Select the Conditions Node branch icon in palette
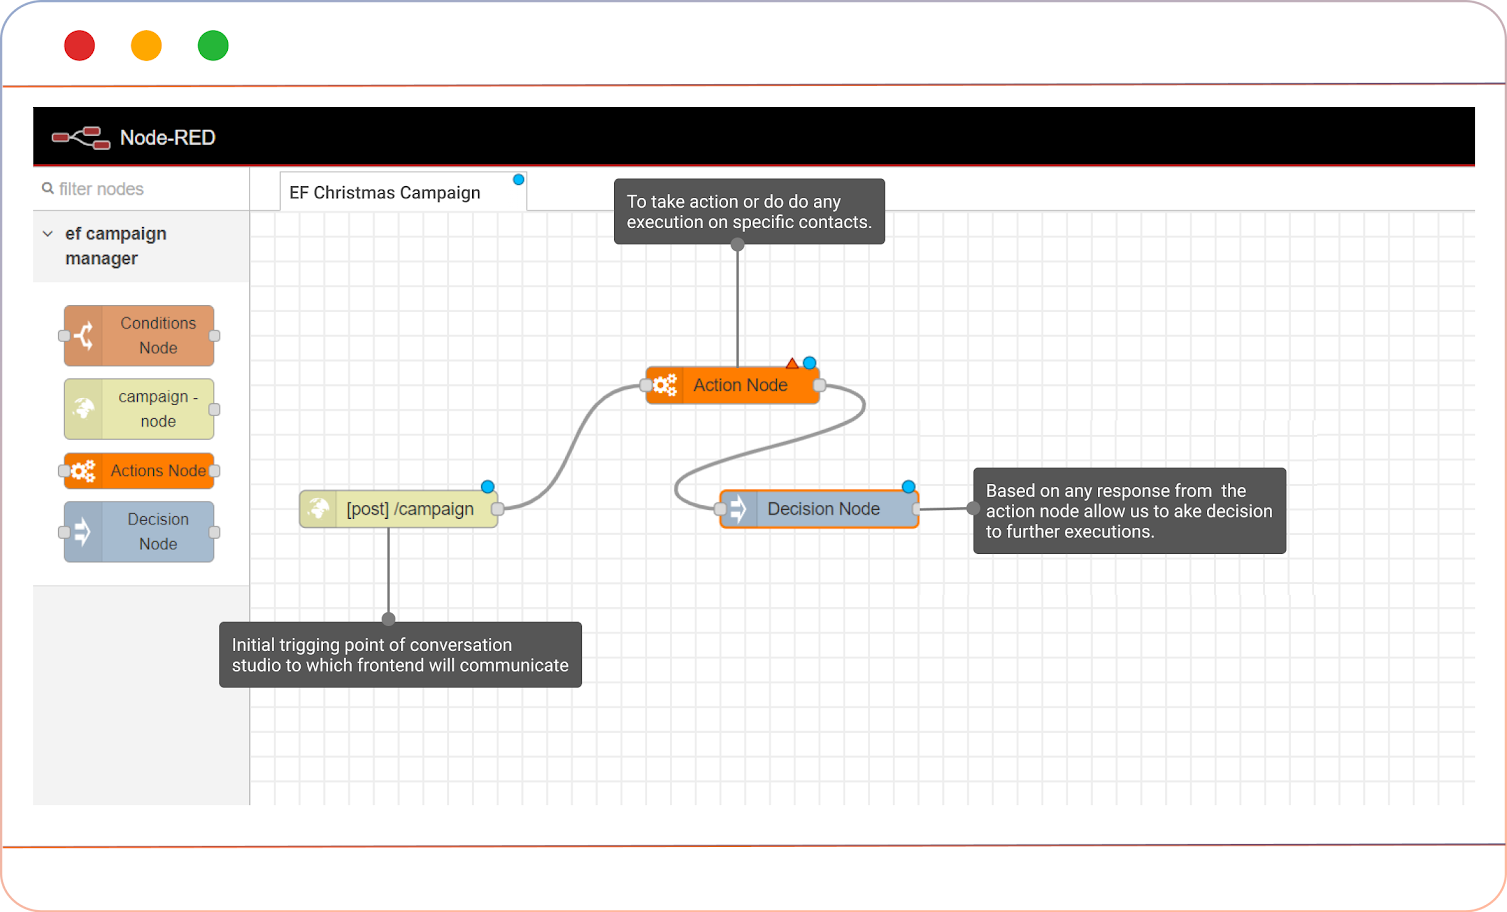Image resolution: width=1507 pixels, height=912 pixels. click(84, 336)
